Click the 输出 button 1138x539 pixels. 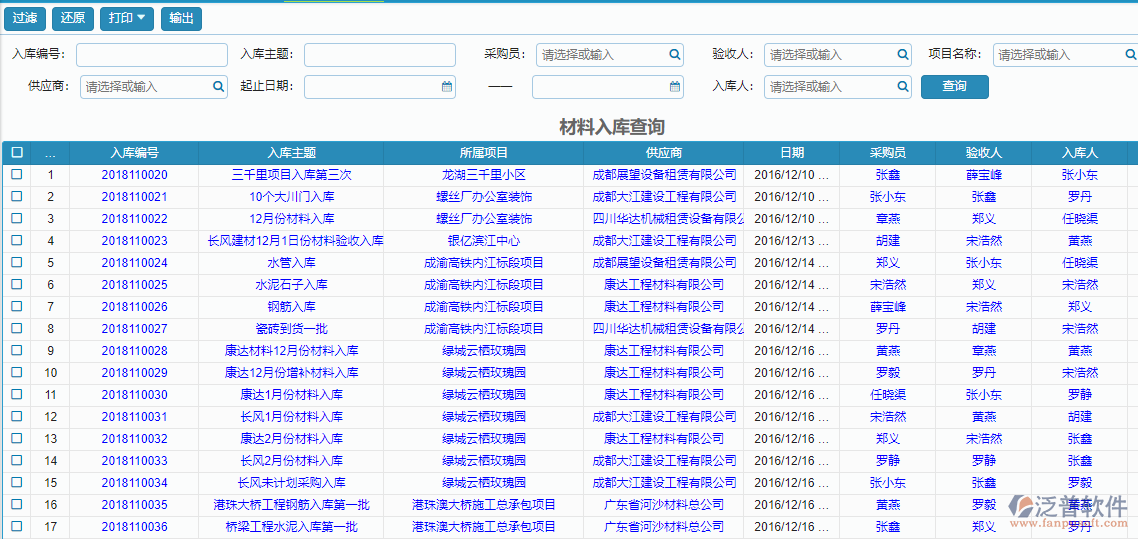click(x=181, y=19)
